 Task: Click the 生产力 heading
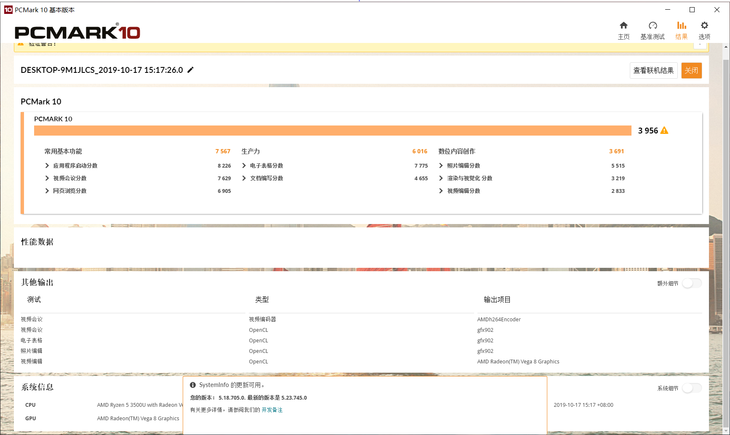250,151
